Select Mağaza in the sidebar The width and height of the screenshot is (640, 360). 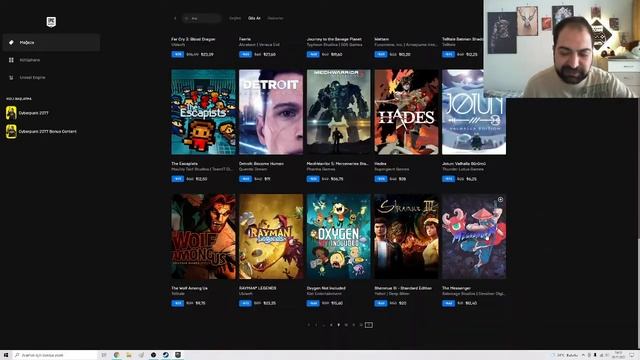click(x=51, y=42)
